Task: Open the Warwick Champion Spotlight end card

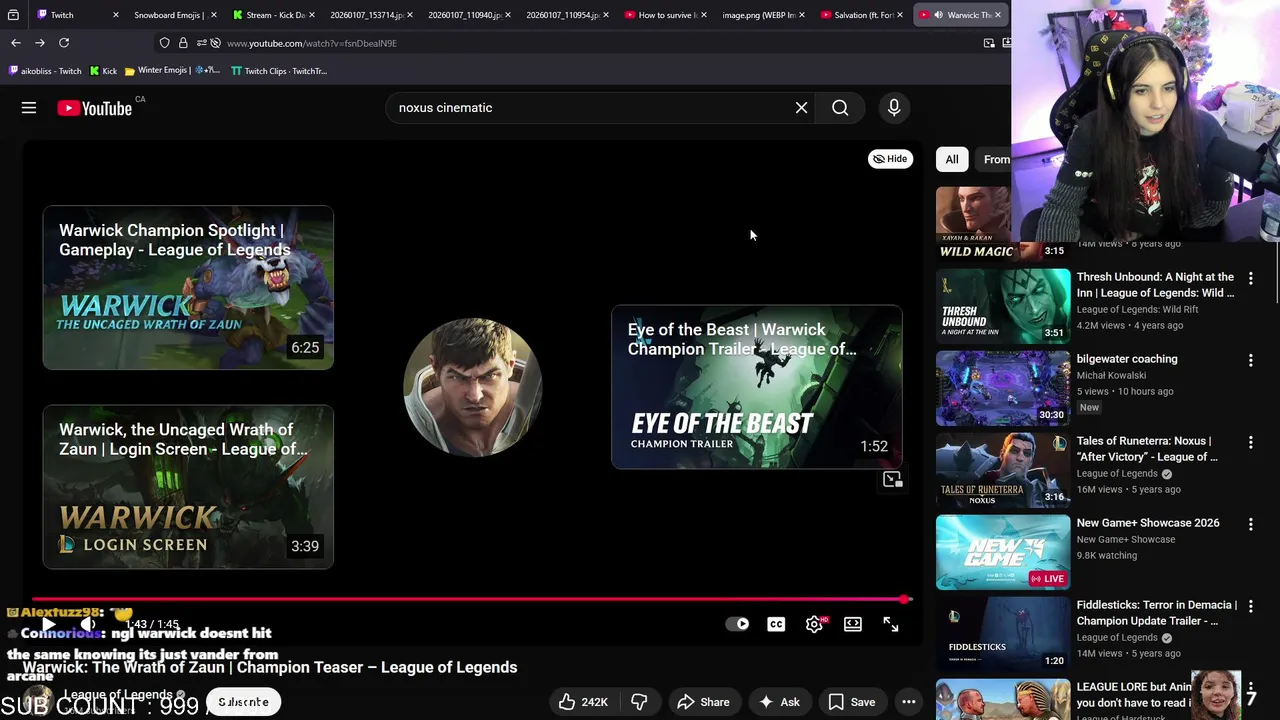Action: pyautogui.click(x=188, y=288)
